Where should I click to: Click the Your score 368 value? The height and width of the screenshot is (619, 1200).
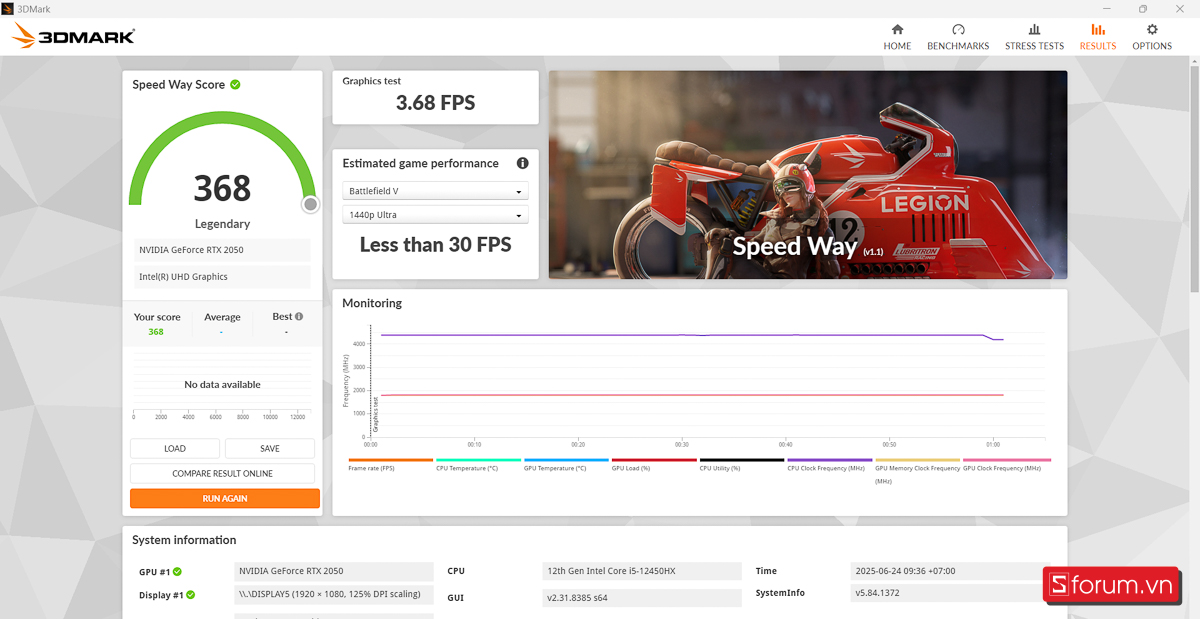click(156, 332)
